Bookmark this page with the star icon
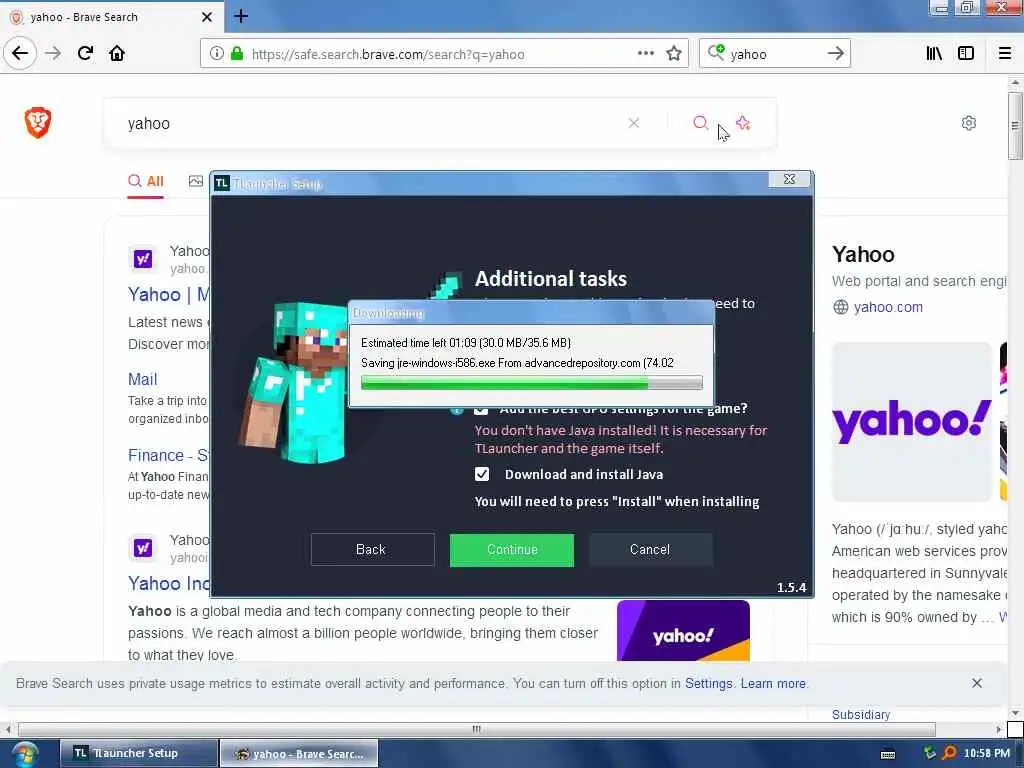The image size is (1024, 768). click(x=674, y=53)
